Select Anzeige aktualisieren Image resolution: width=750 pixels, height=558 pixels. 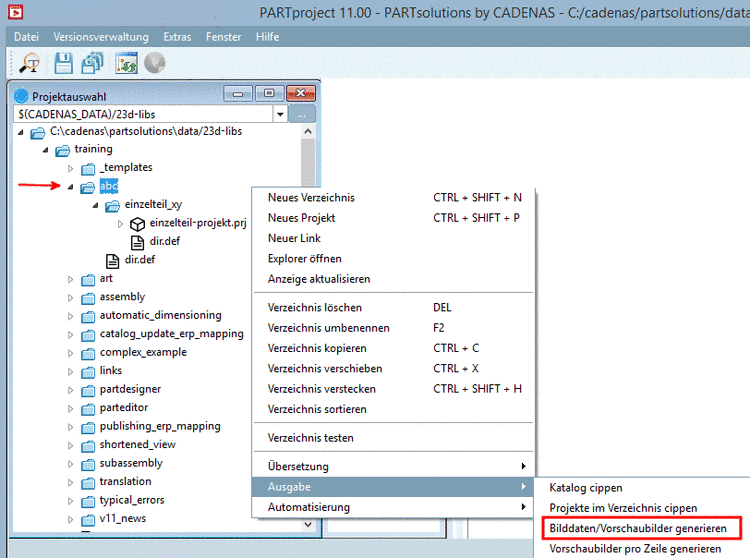click(x=394, y=279)
